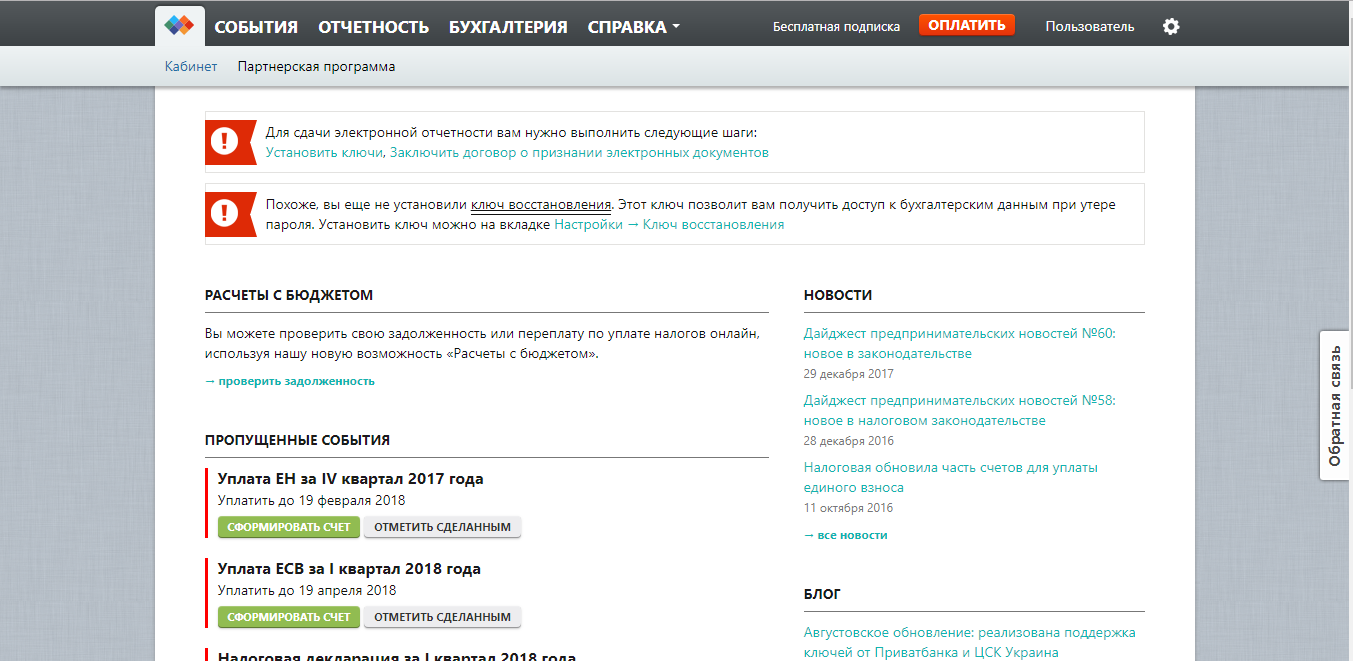1353x661 pixels.
Task: Click deadline text Уплатить до 19 апреля 2018
Action: pyautogui.click(x=307, y=591)
